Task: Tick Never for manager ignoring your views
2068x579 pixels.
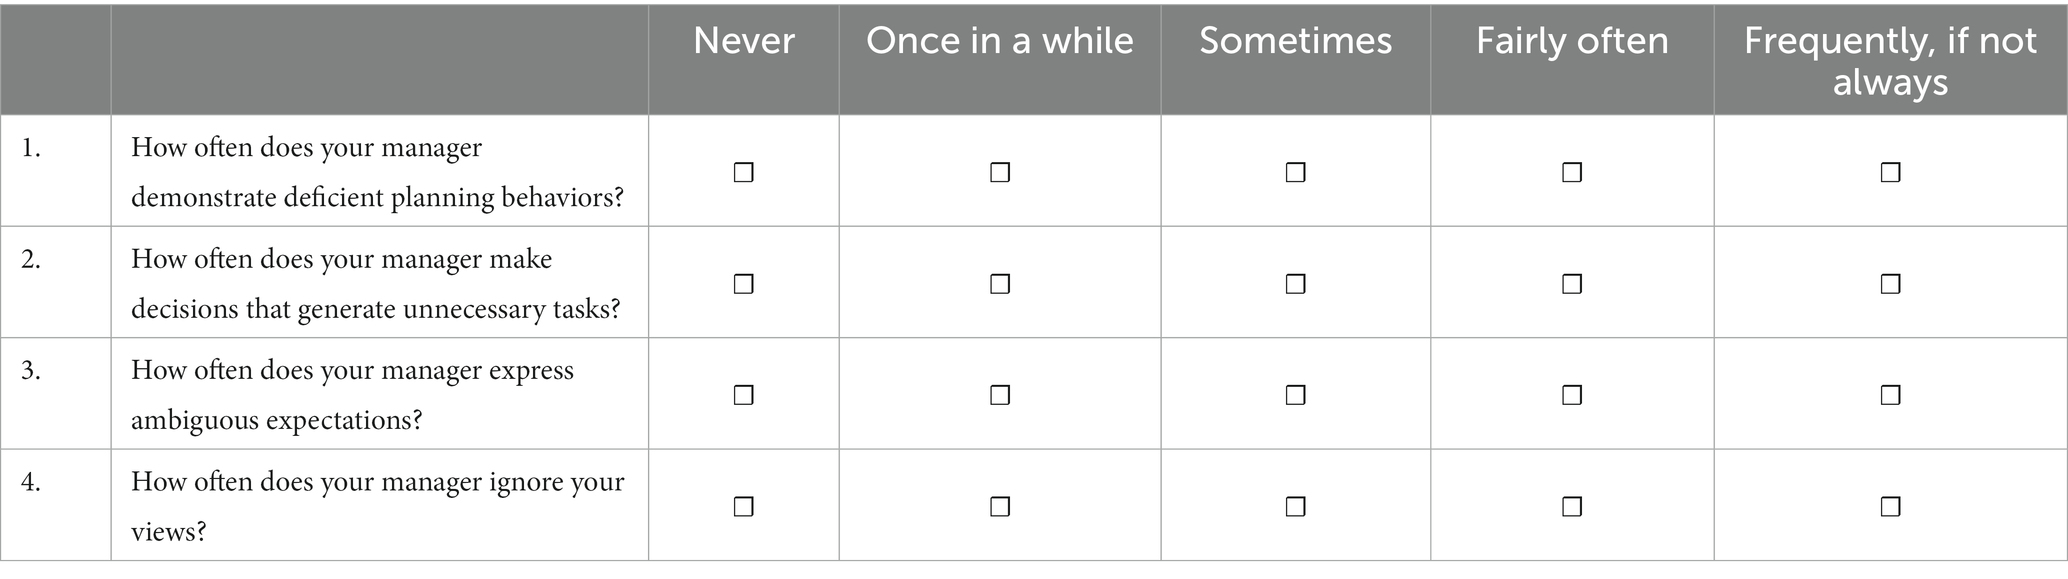Action: (x=743, y=507)
